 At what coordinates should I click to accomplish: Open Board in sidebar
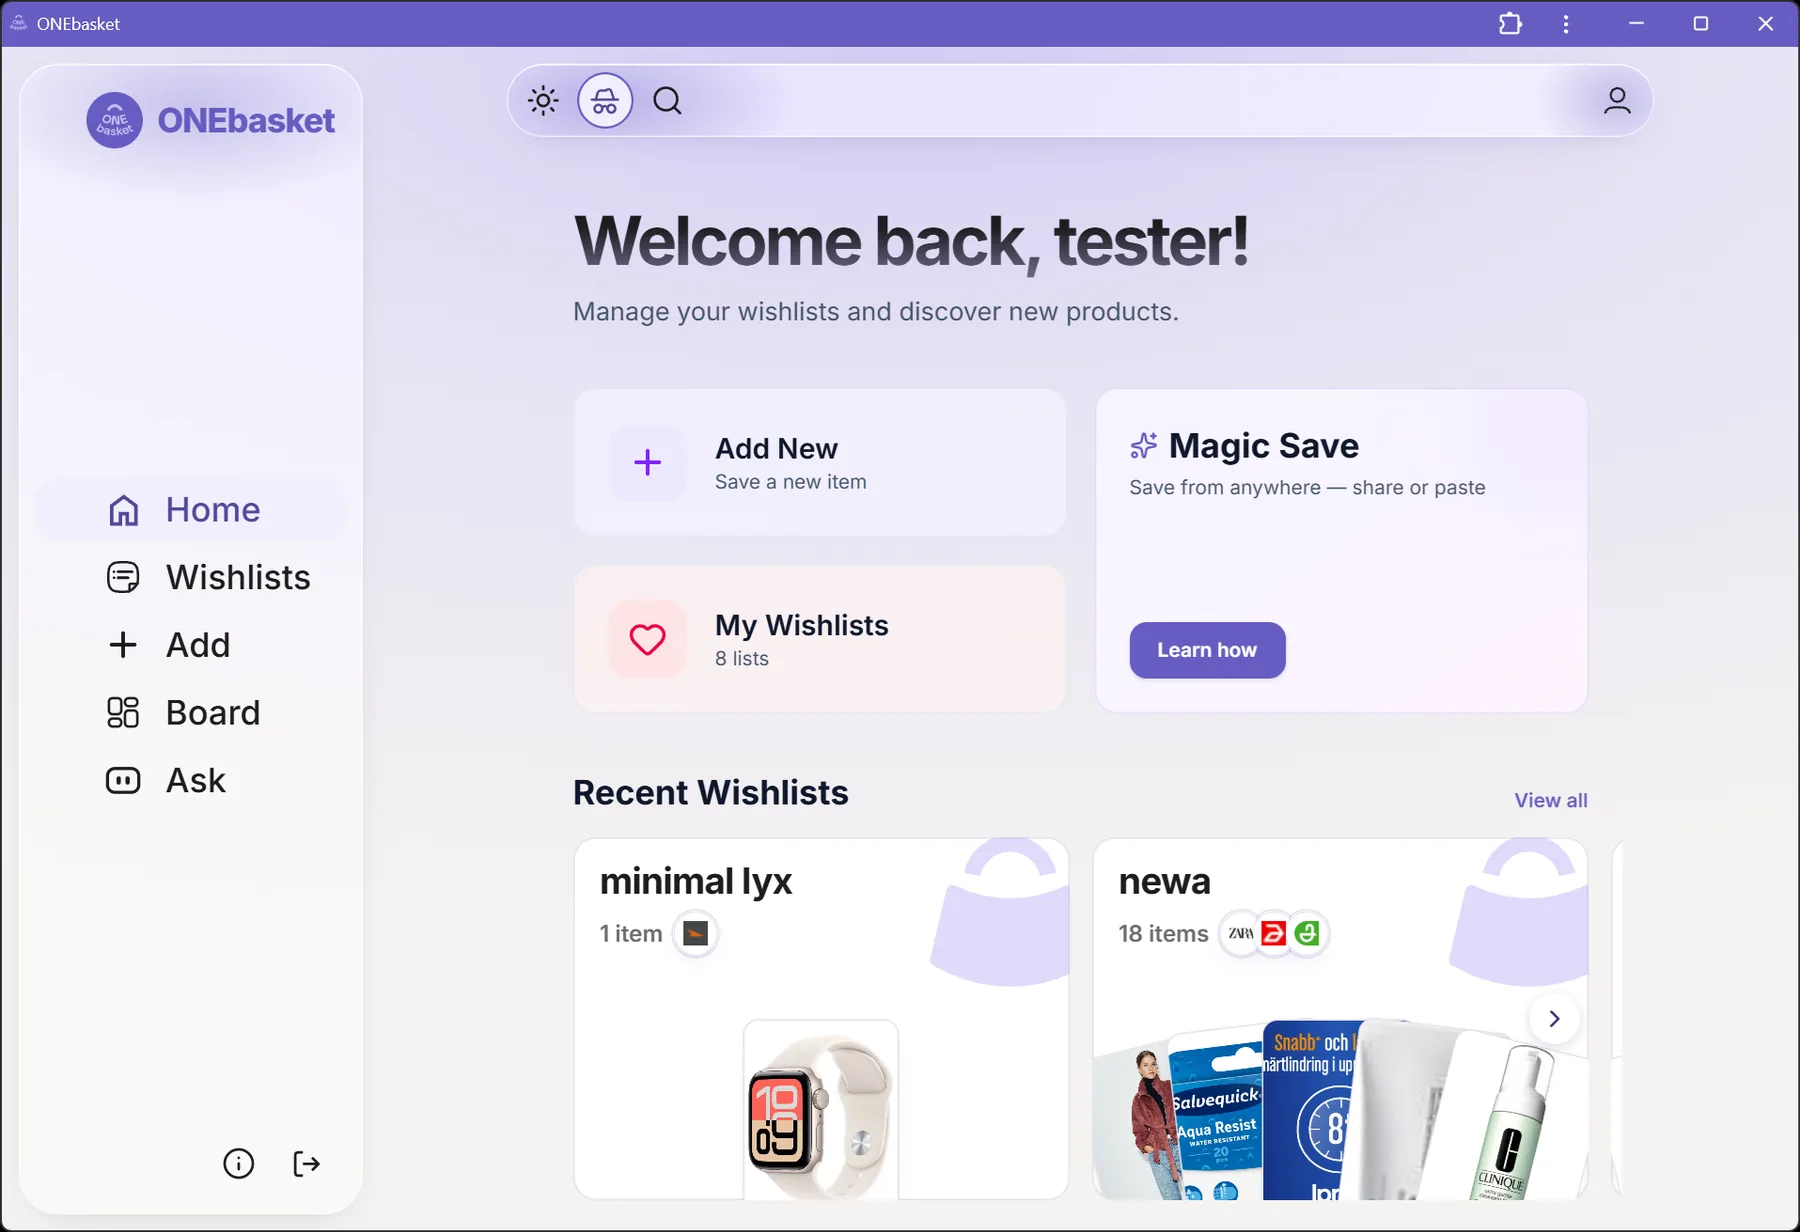[x=190, y=713]
